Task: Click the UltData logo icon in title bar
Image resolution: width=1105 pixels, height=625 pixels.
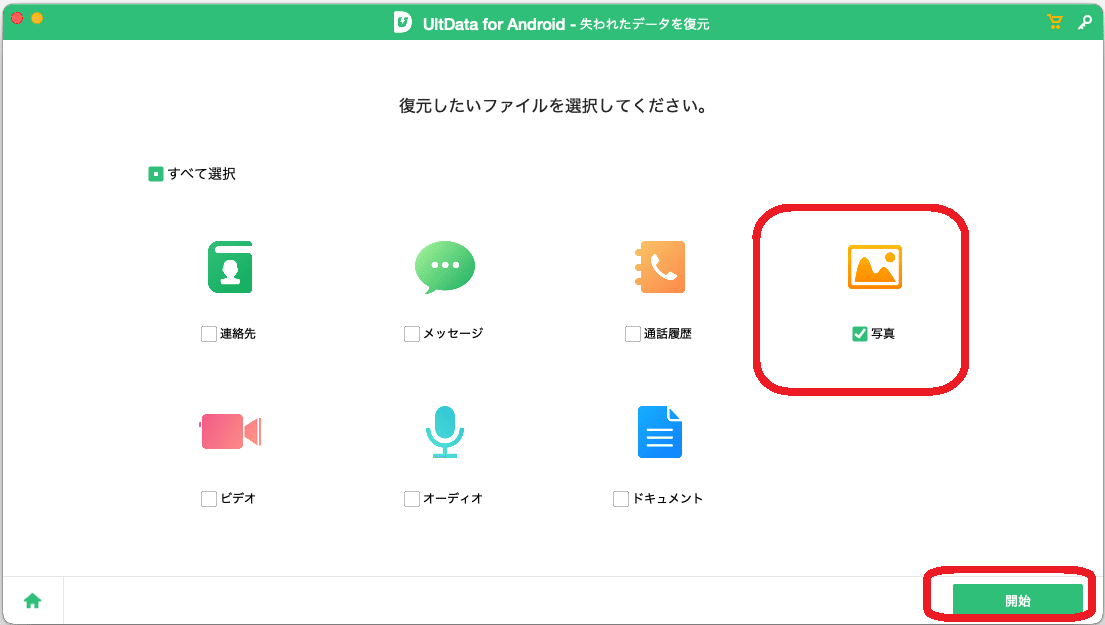Action: click(402, 23)
